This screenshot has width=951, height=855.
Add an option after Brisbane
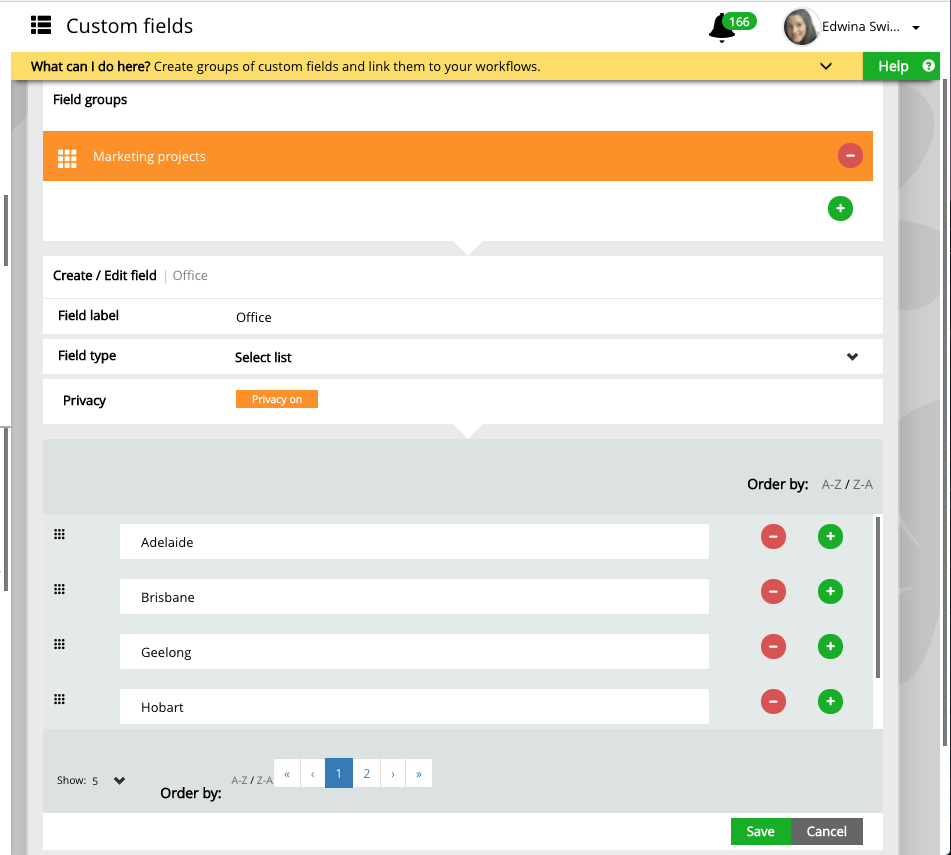pos(830,591)
